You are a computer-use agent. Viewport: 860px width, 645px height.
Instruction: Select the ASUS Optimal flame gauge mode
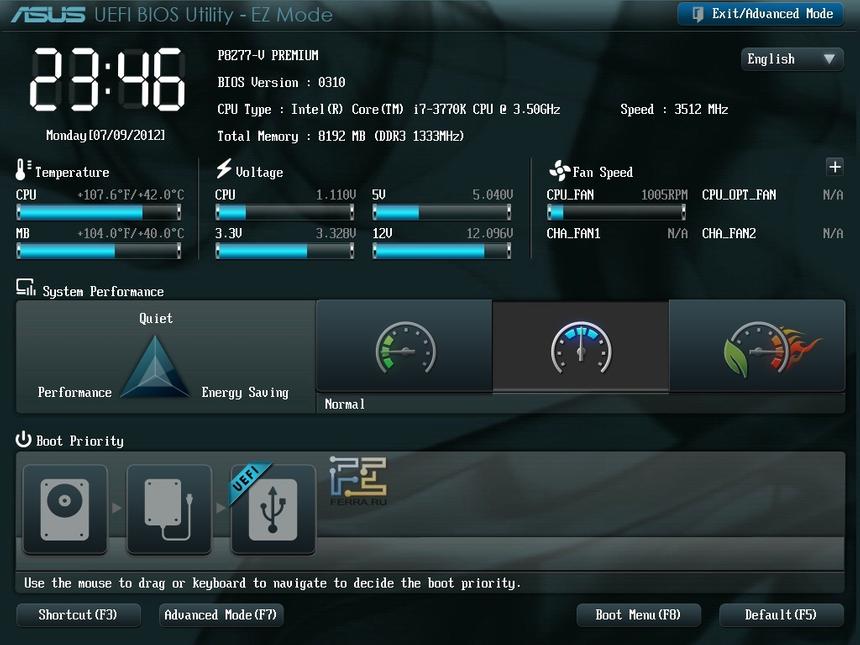[x=757, y=347]
